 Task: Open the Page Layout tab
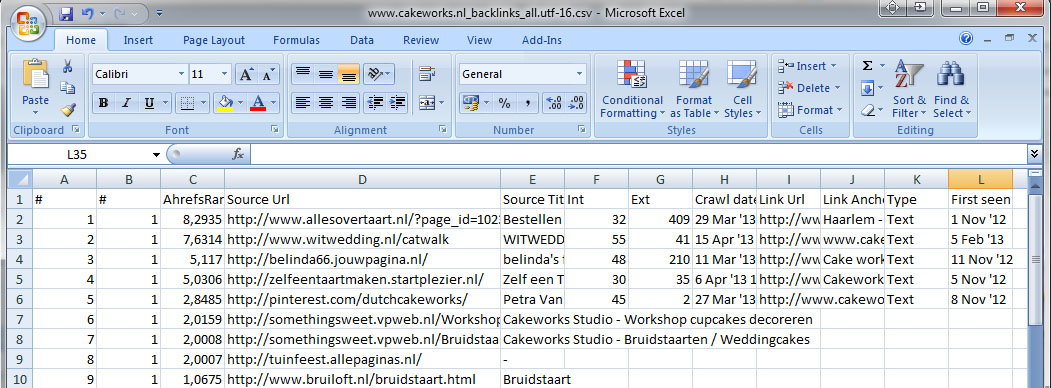click(x=214, y=40)
